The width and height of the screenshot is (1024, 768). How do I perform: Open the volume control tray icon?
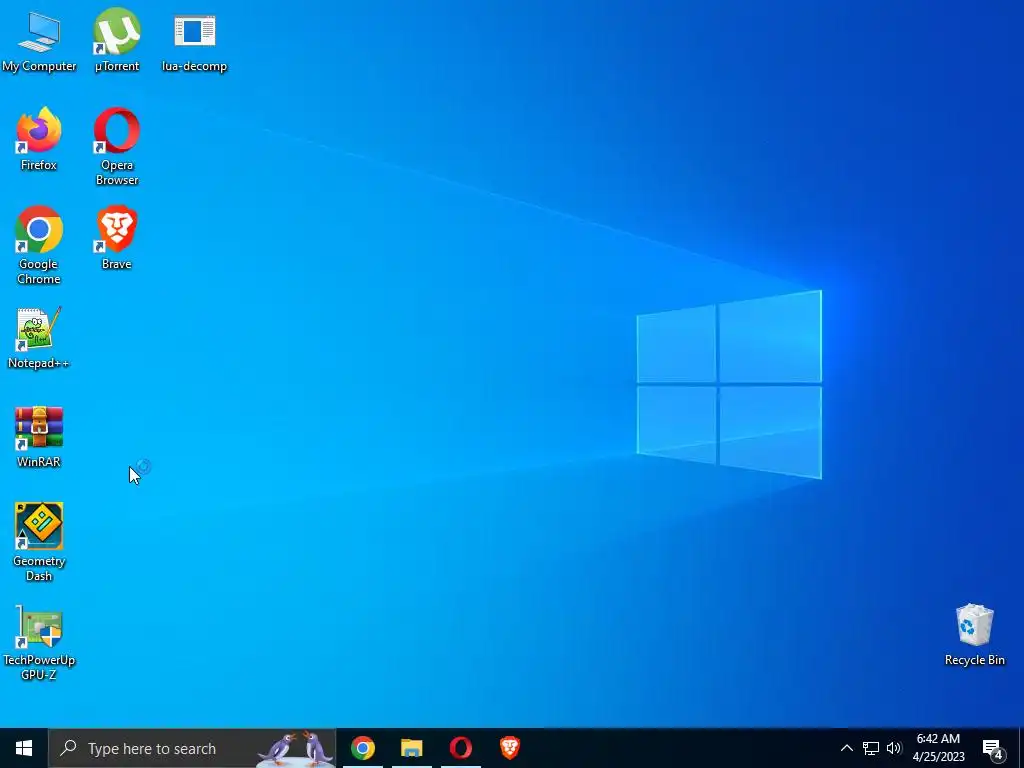(894, 748)
